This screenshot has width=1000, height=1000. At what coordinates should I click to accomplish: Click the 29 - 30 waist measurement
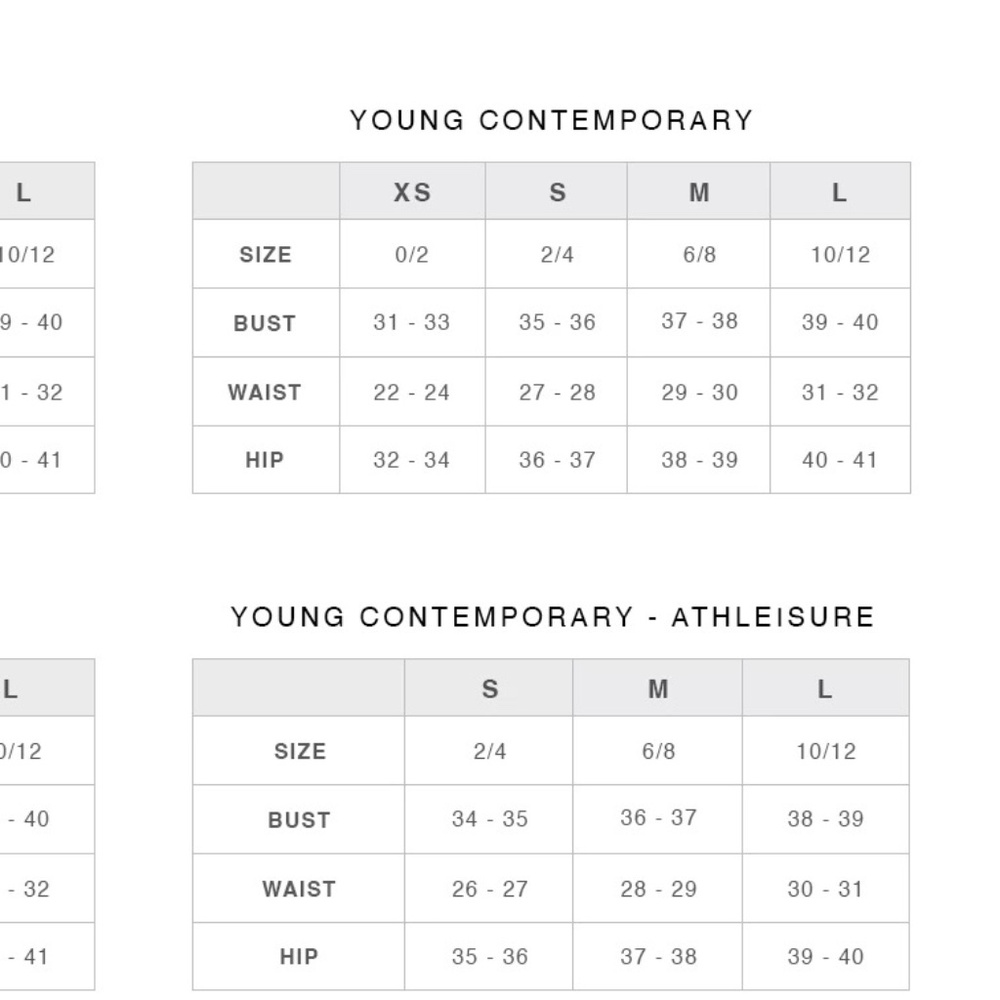[699, 392]
